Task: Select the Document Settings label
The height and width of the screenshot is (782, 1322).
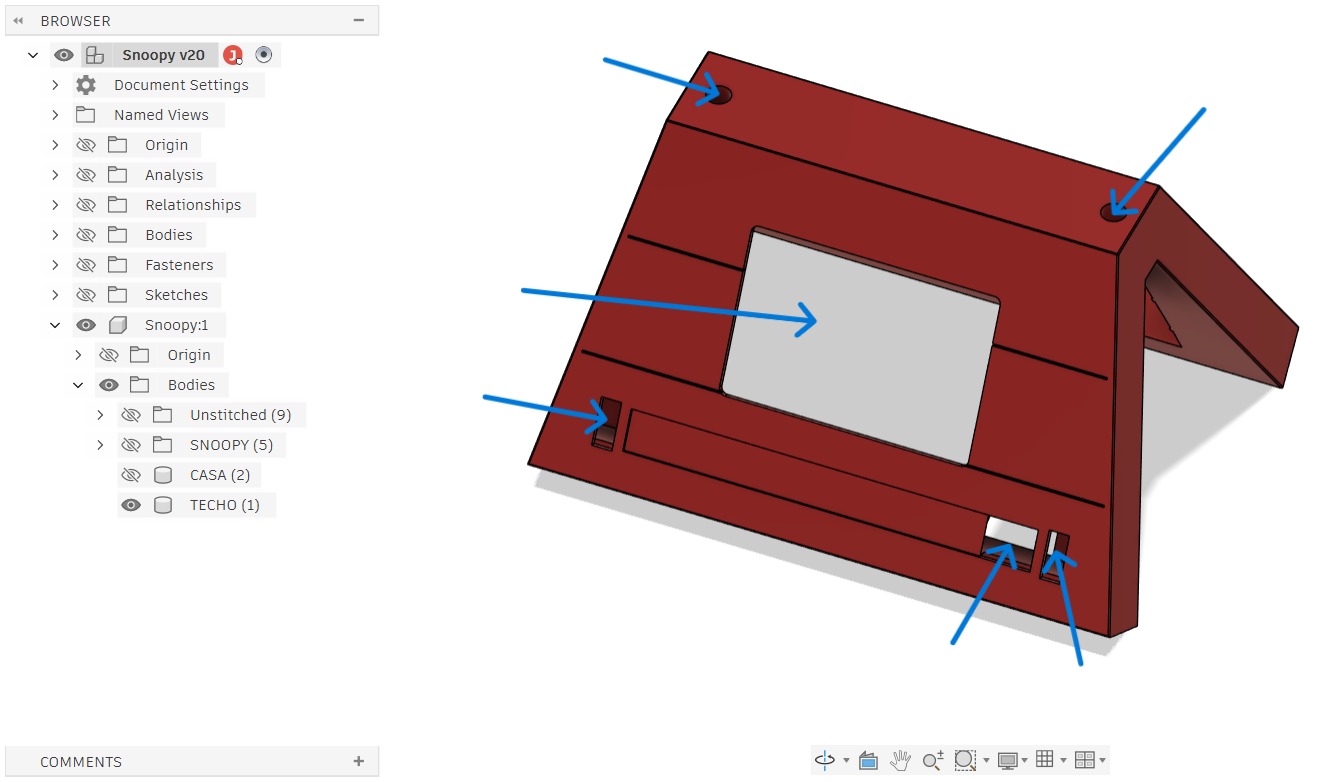Action: [x=181, y=85]
